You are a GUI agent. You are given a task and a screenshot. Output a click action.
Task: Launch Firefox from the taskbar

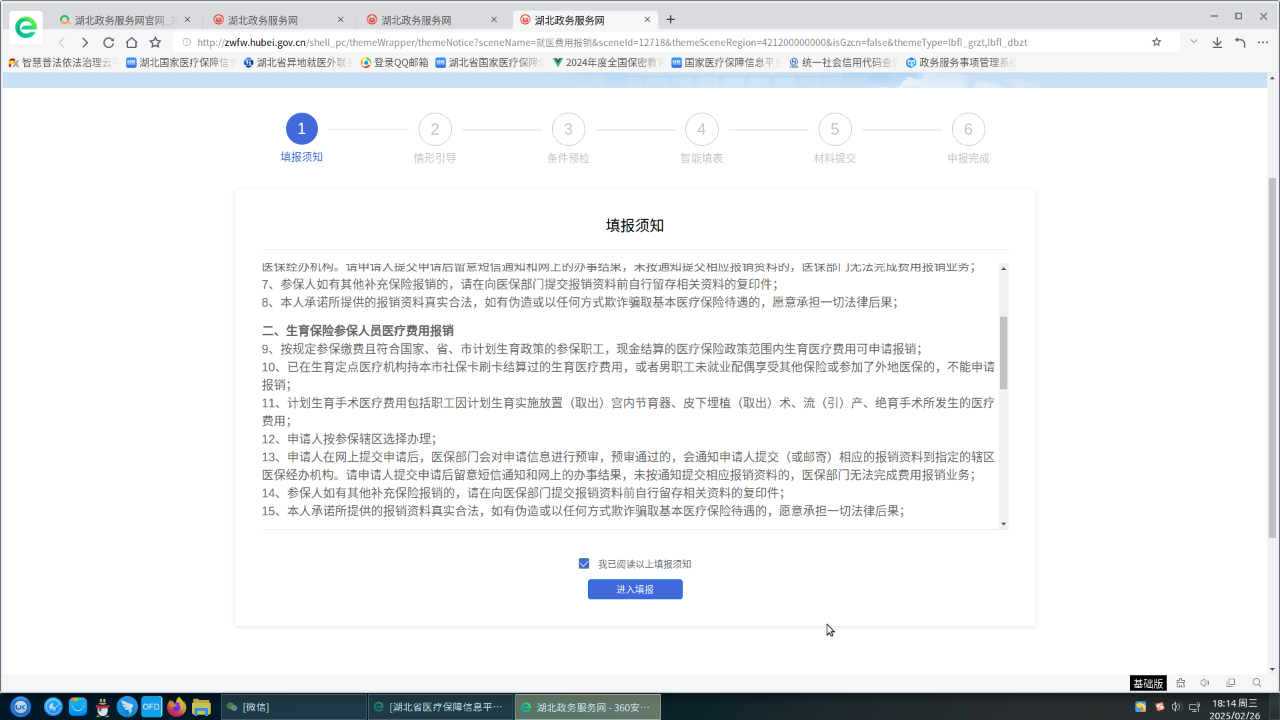point(177,707)
